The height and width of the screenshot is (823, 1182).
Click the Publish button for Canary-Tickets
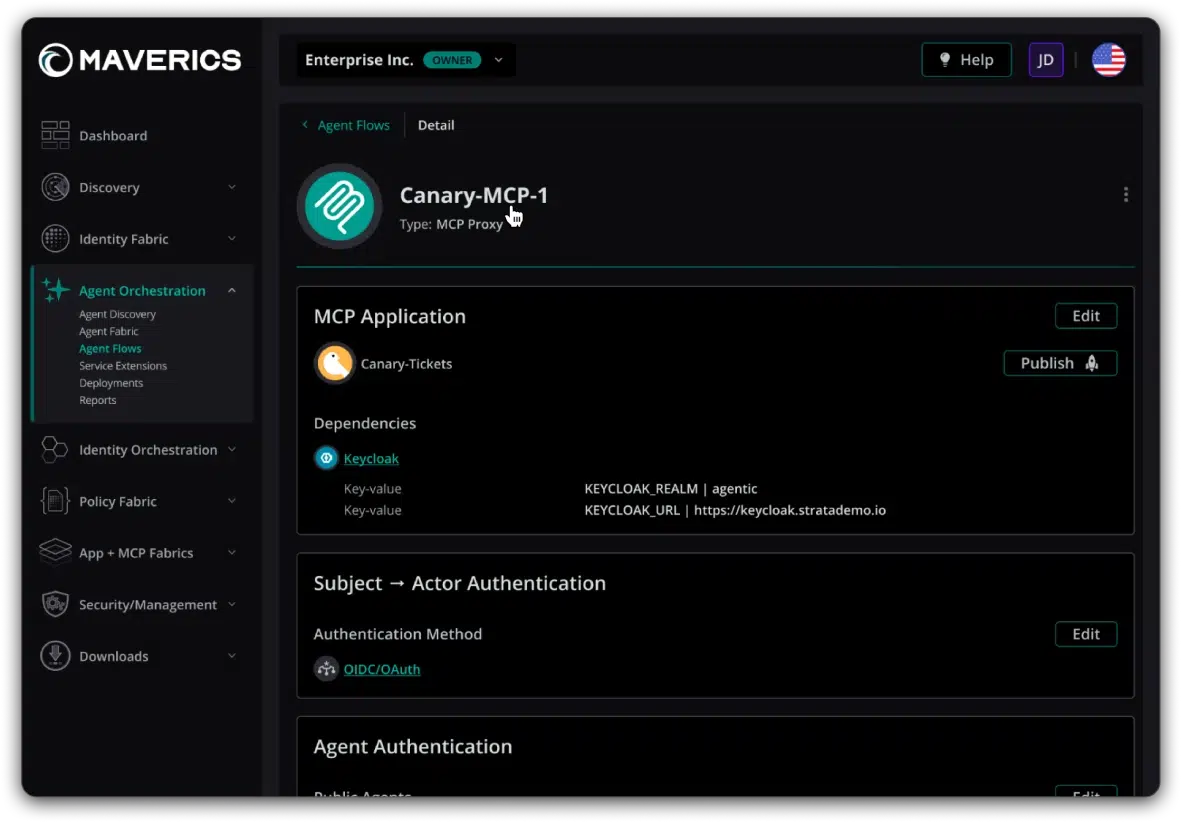(x=1059, y=363)
